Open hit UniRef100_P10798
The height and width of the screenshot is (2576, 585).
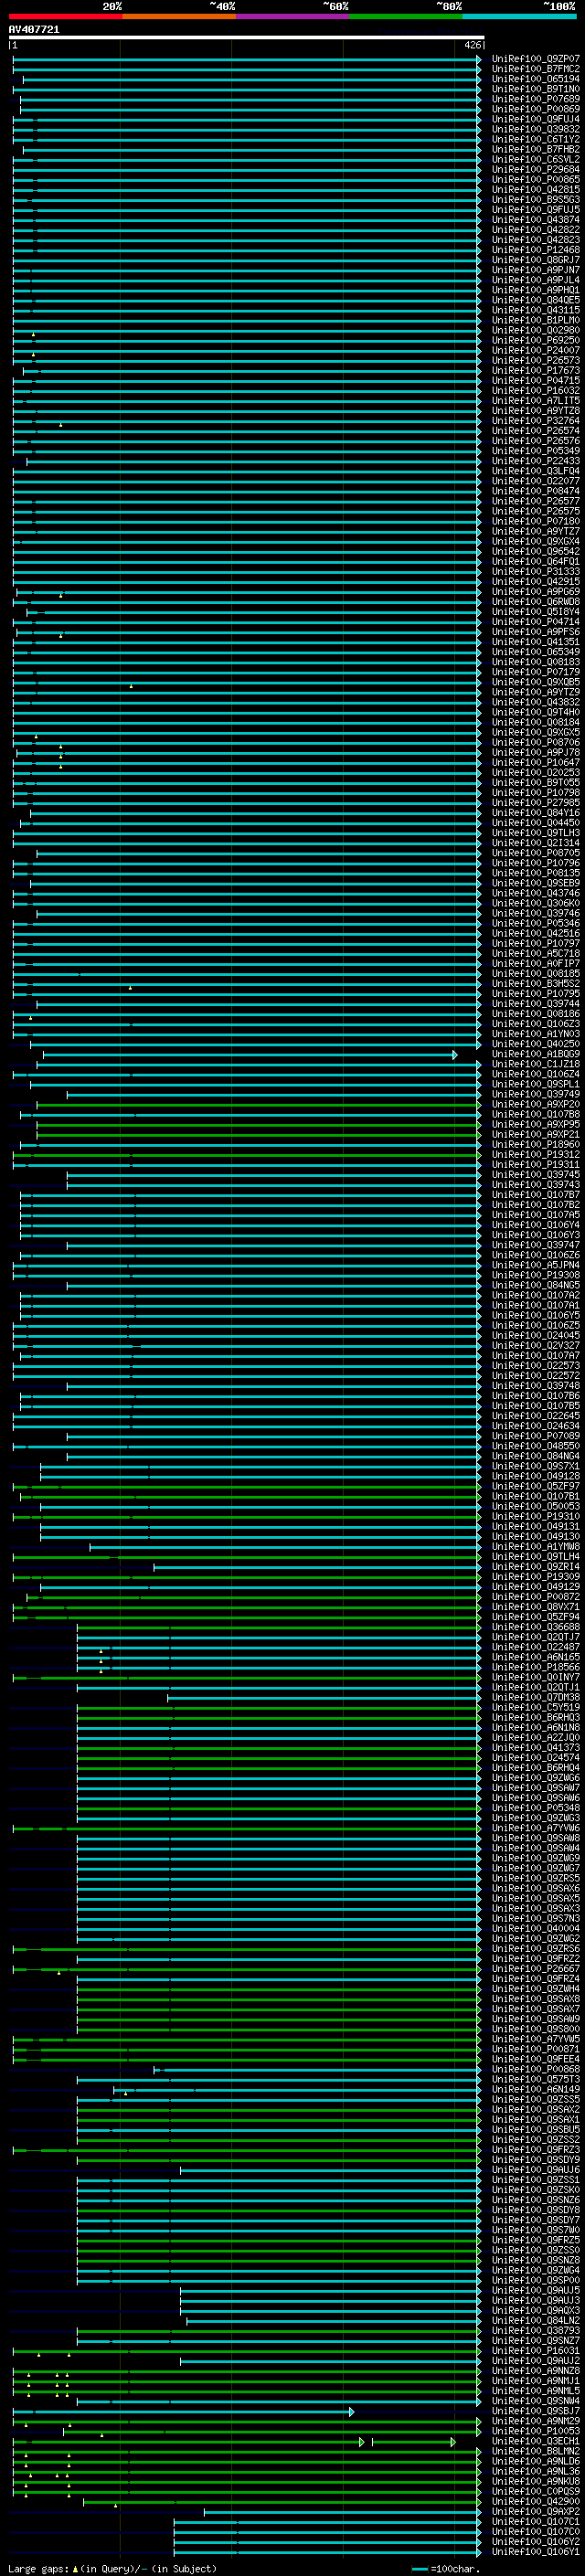click(x=536, y=793)
